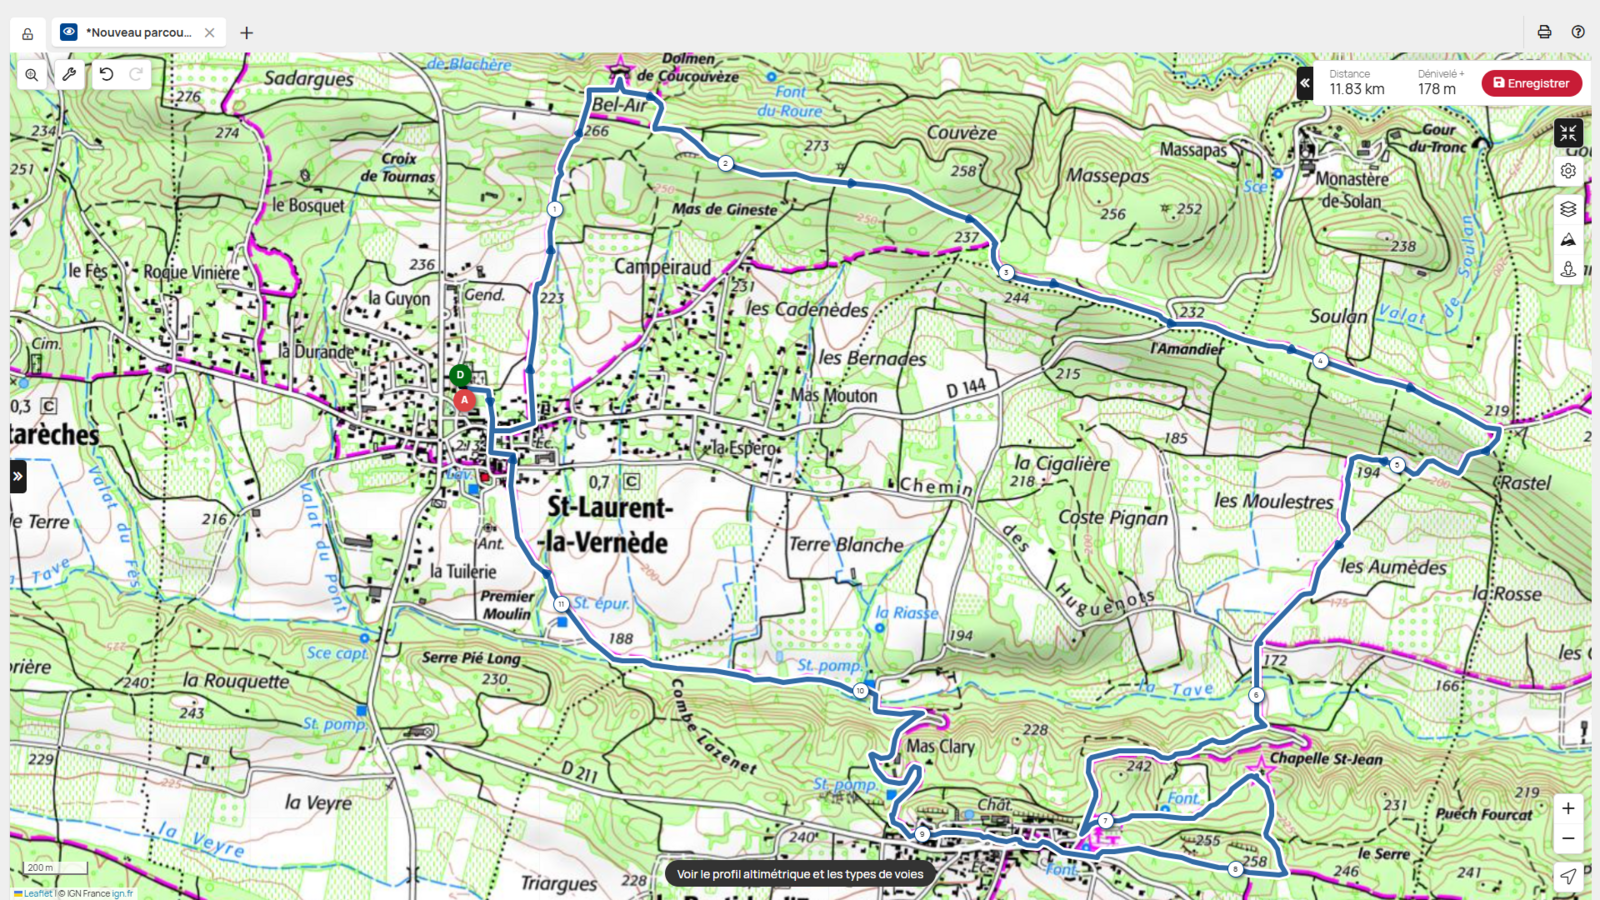Collapse the distance stats panel

[1305, 83]
